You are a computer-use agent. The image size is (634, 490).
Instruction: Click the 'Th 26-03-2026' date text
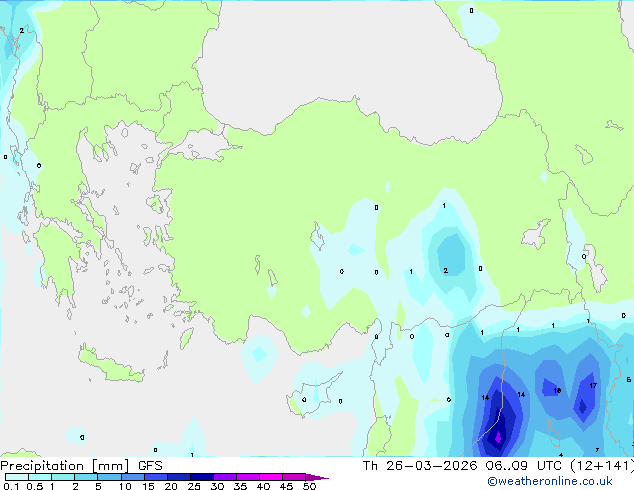tap(420, 466)
